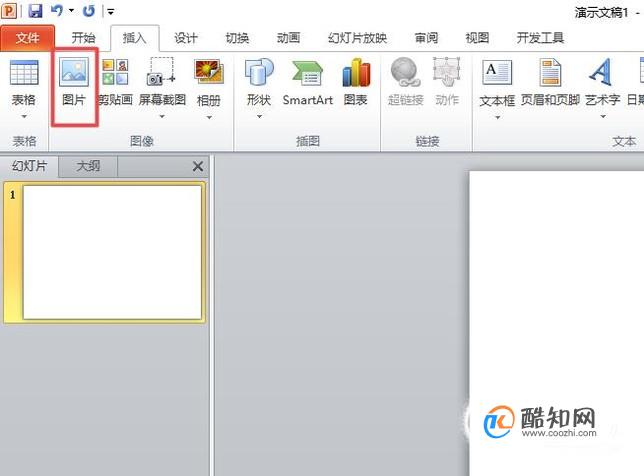Close the slides/outline pane
The image size is (644, 476).
coord(198,166)
